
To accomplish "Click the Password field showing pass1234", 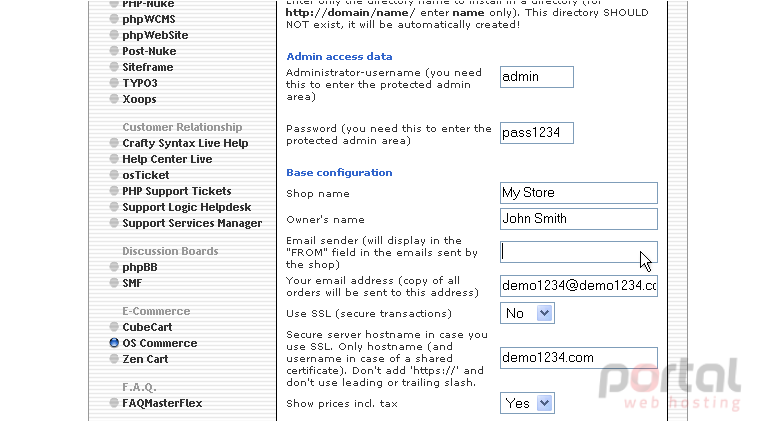I will [536, 133].
